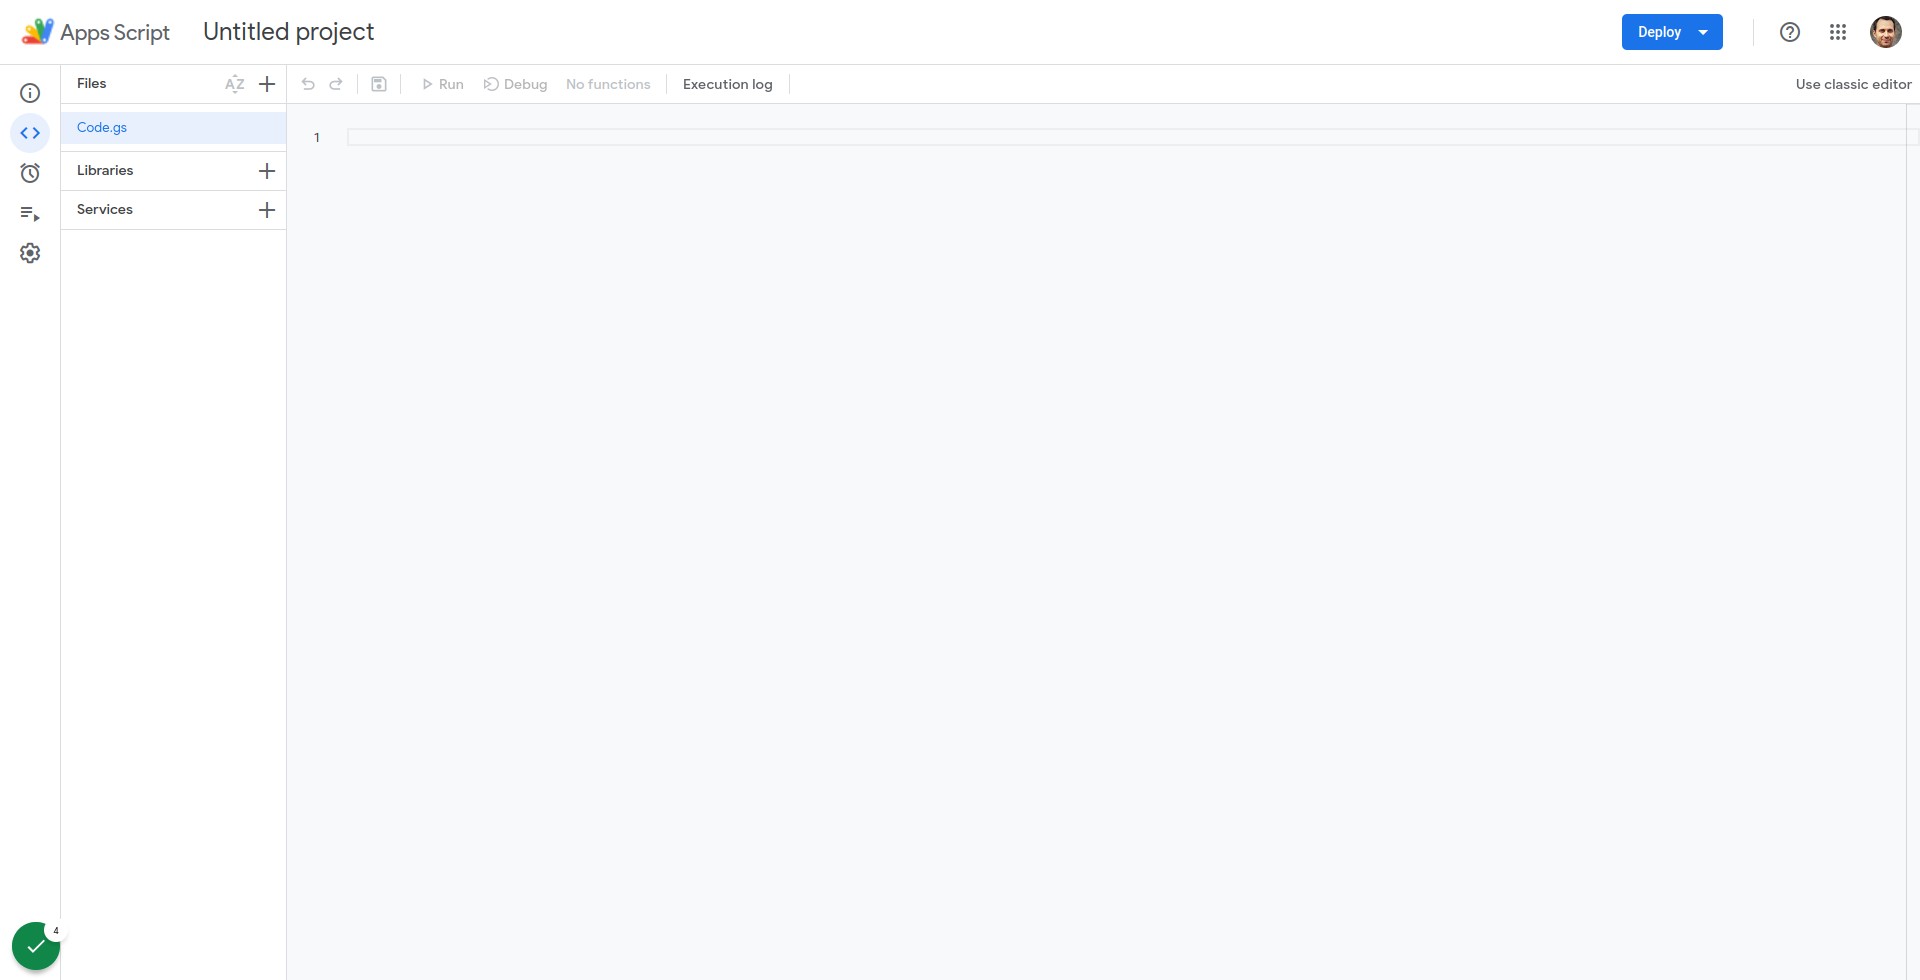Viewport: 1920px width, 980px height.
Task: Open the Deploy dropdown button
Action: pyautogui.click(x=1672, y=32)
